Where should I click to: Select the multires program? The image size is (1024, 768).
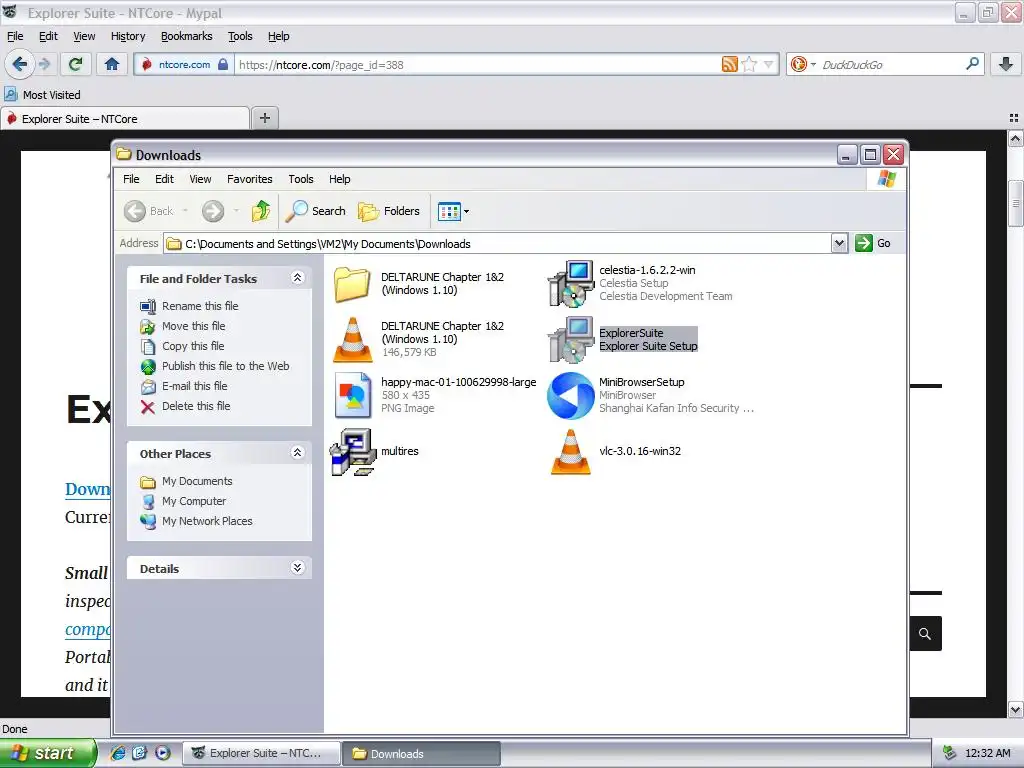[375, 451]
